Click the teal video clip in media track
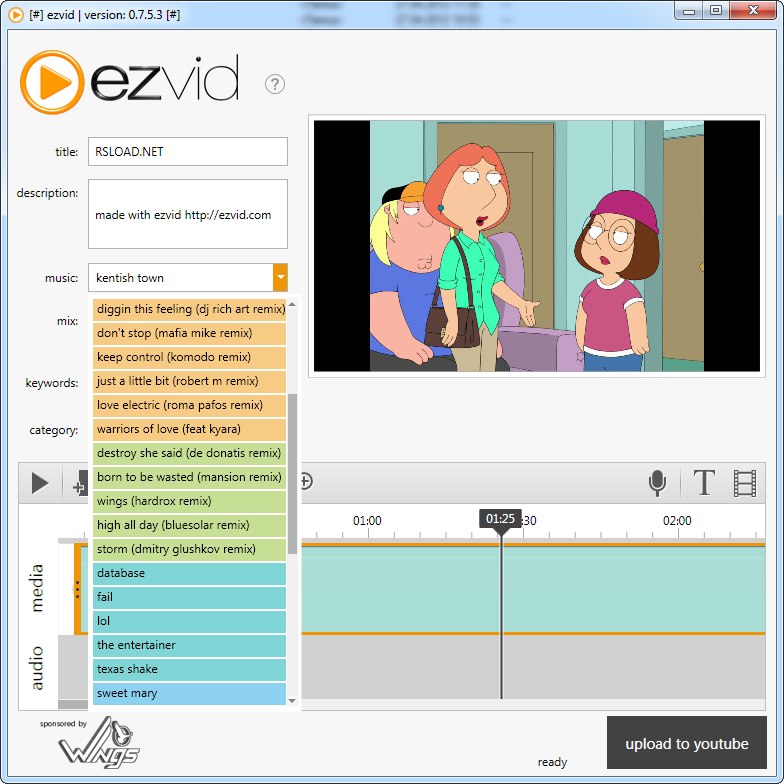 (x=532, y=589)
